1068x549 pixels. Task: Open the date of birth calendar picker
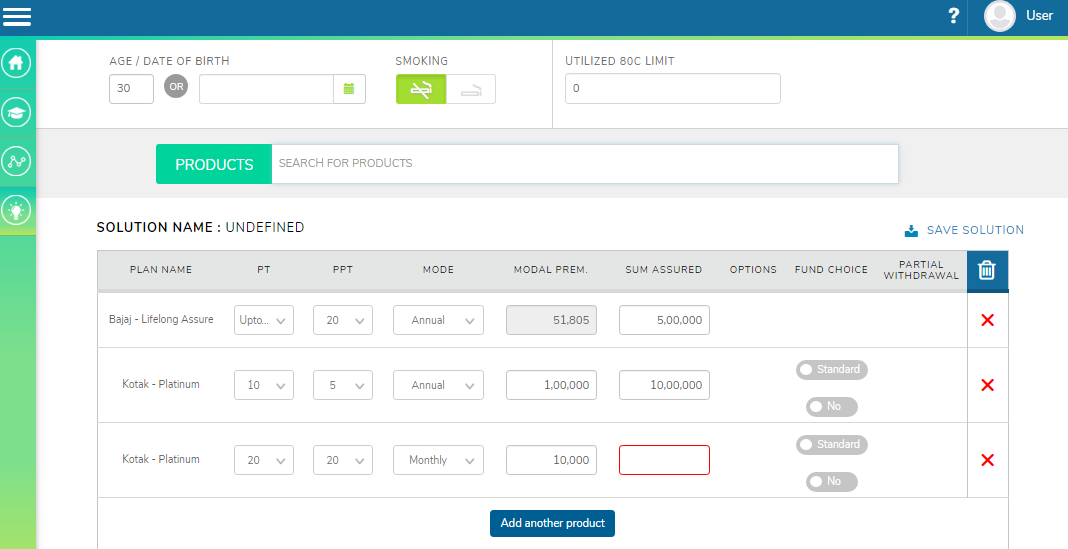(349, 89)
